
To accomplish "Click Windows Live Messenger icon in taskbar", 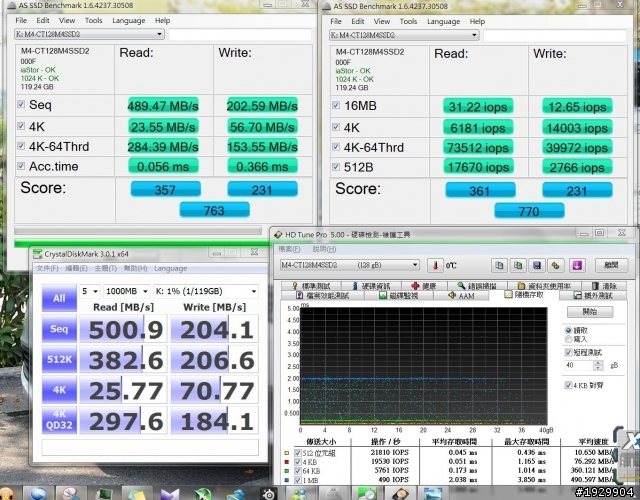I will [300, 494].
